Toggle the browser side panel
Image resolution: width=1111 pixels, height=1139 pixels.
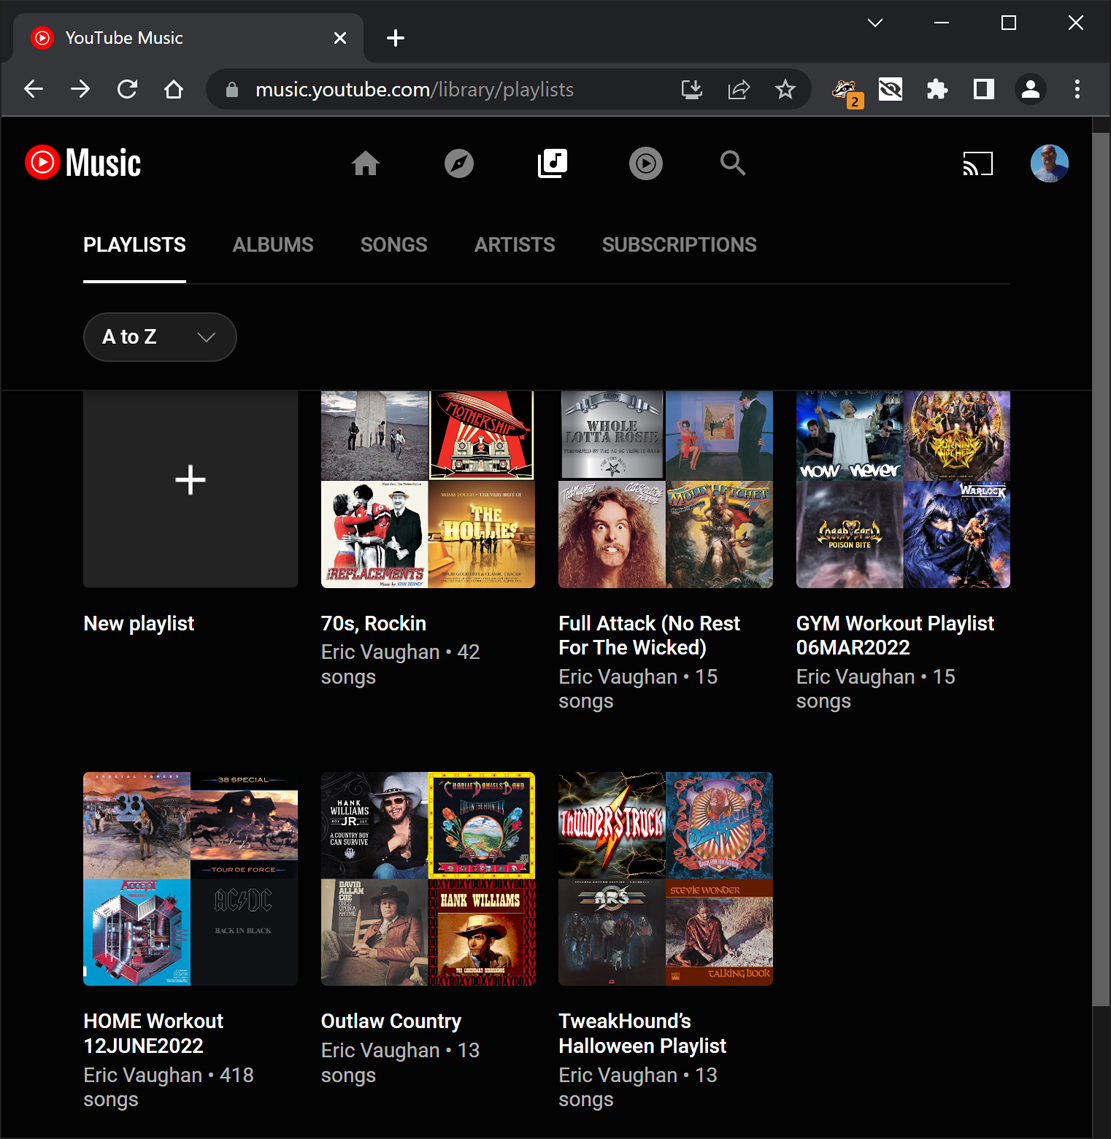coord(984,89)
